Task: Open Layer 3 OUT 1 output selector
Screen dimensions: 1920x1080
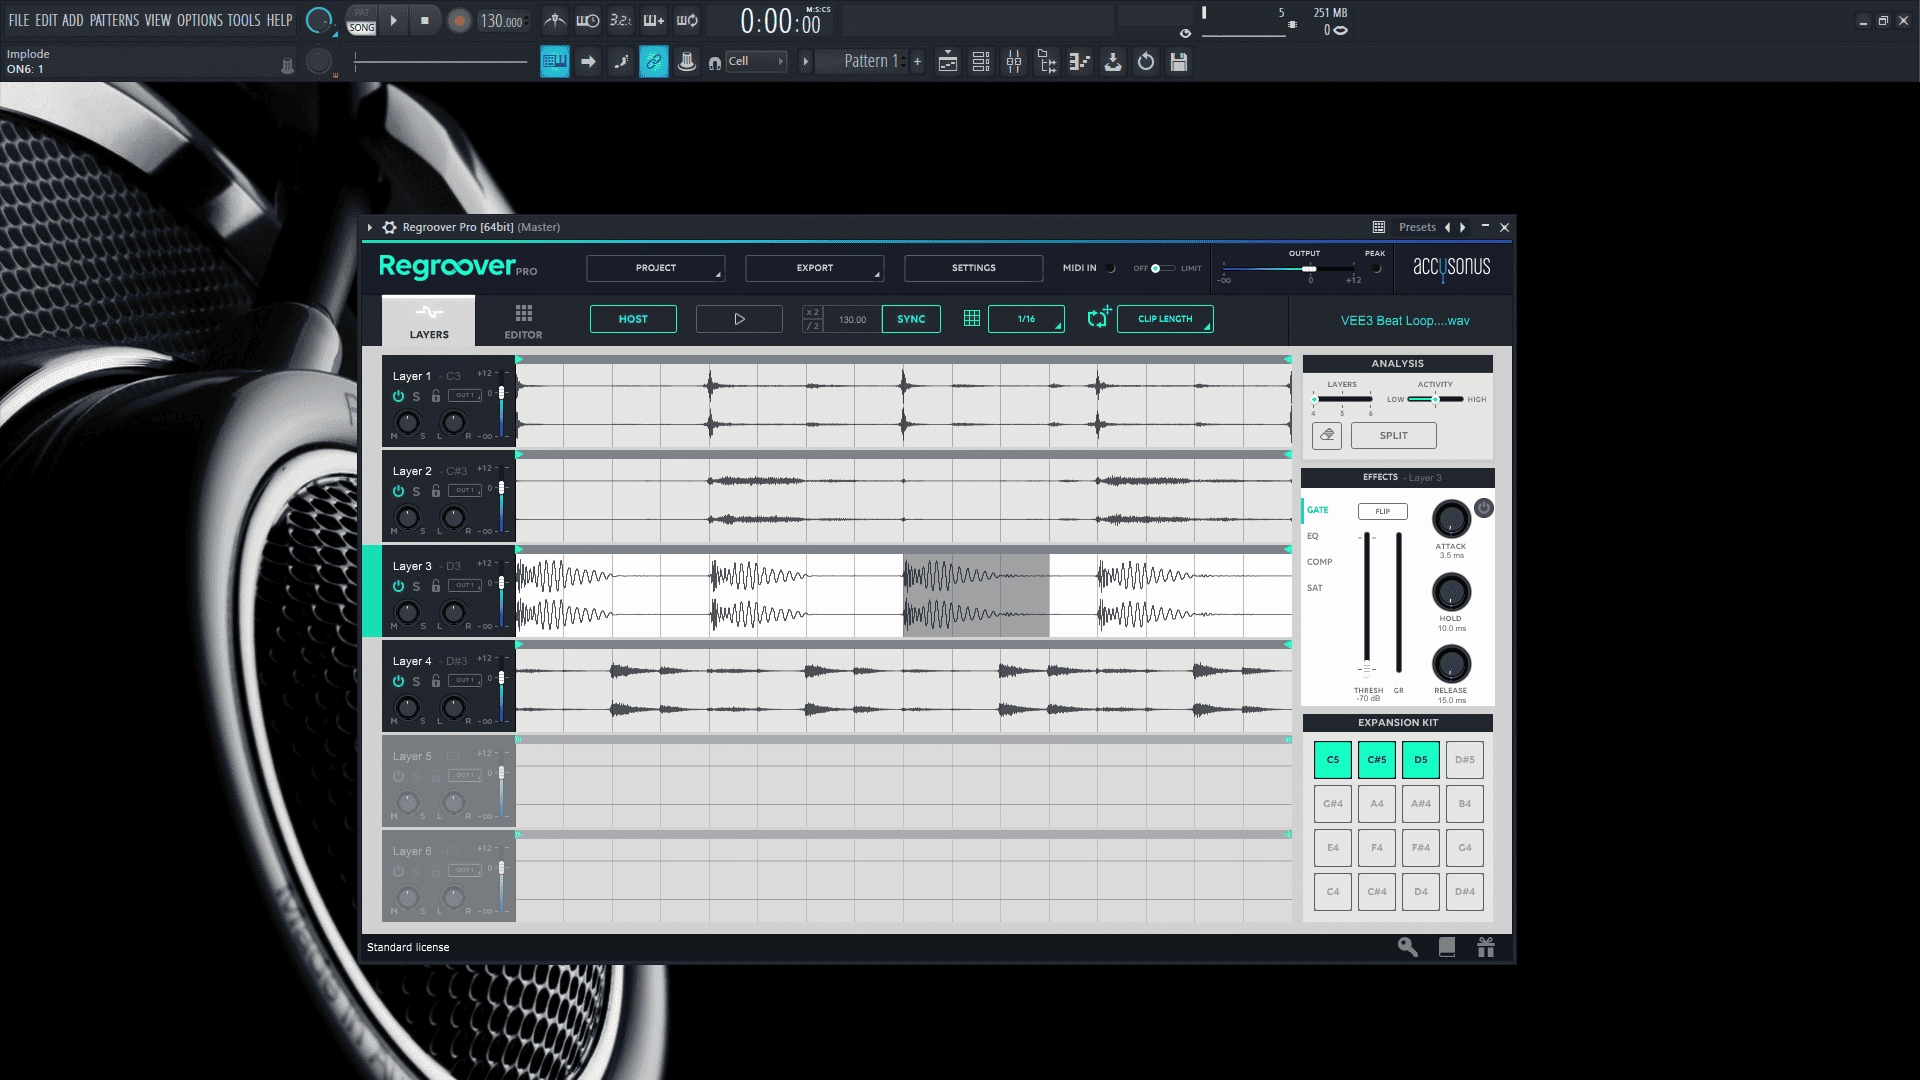Action: (465, 585)
